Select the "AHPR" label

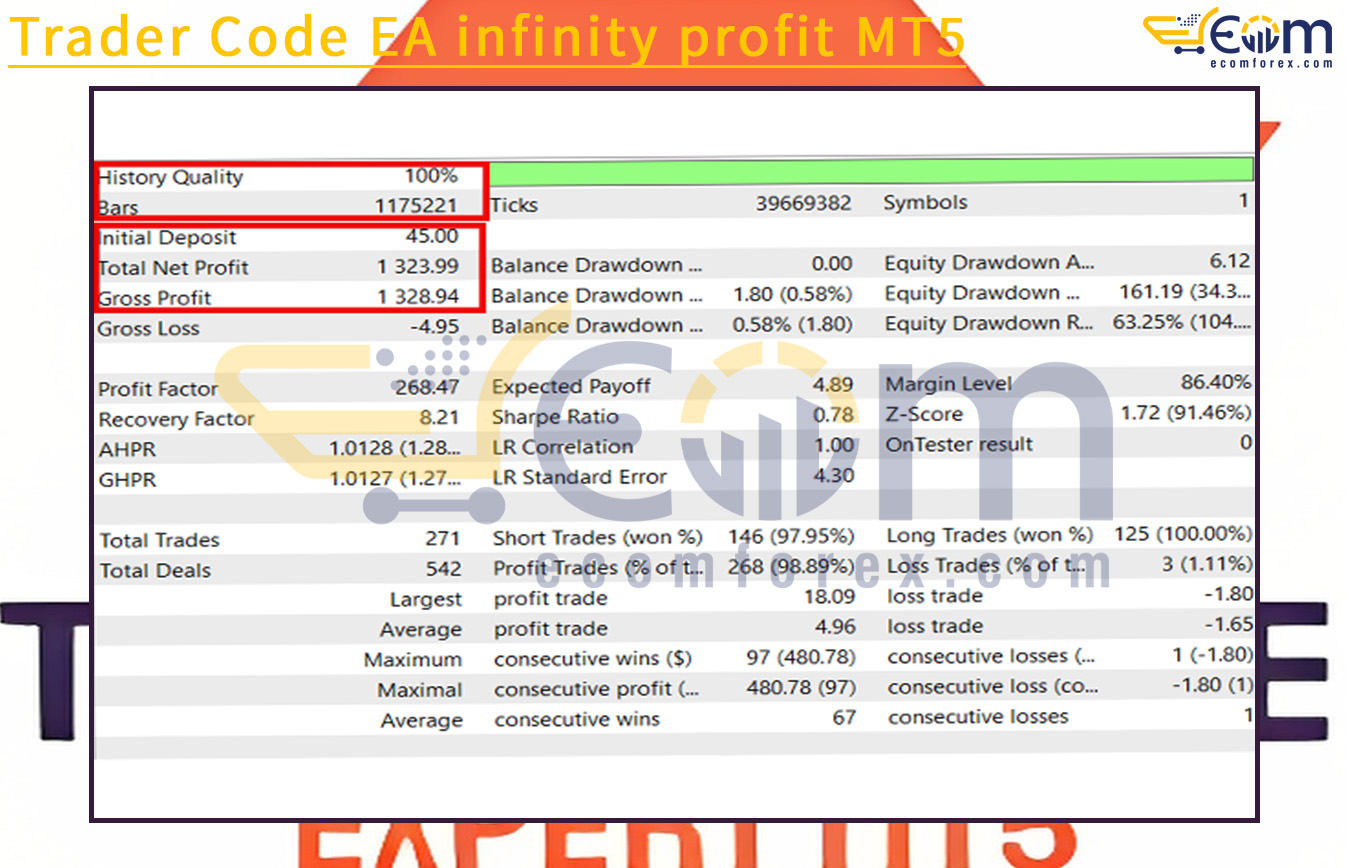click(127, 450)
